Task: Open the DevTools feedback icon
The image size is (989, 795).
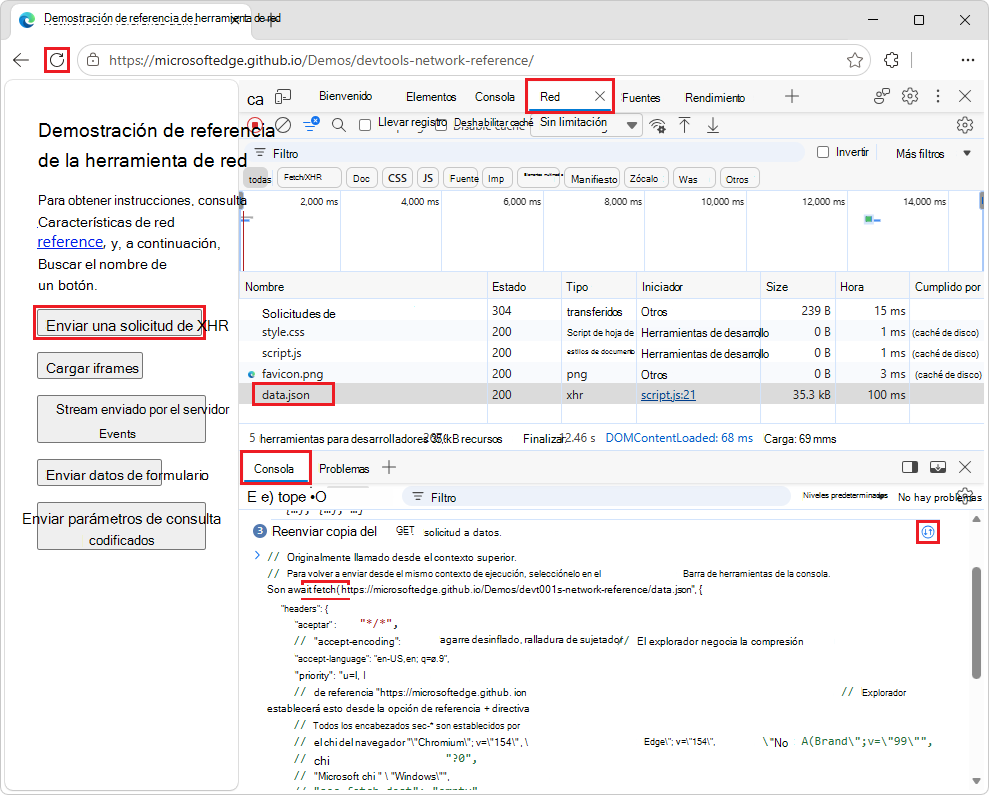Action: (882, 96)
